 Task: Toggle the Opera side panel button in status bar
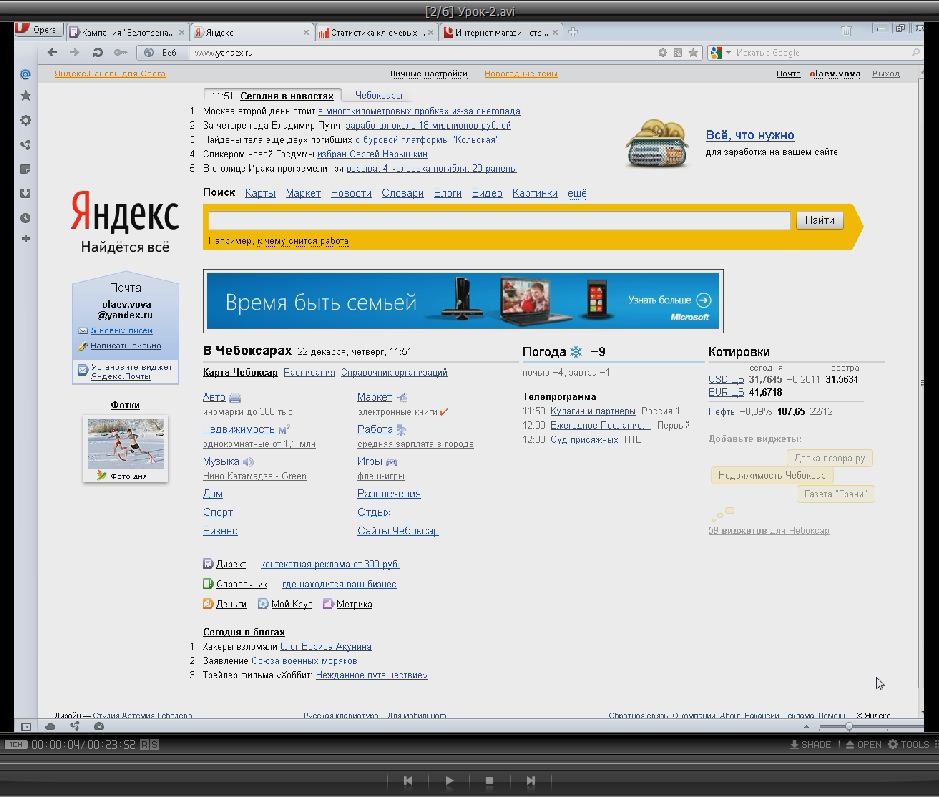(26, 726)
